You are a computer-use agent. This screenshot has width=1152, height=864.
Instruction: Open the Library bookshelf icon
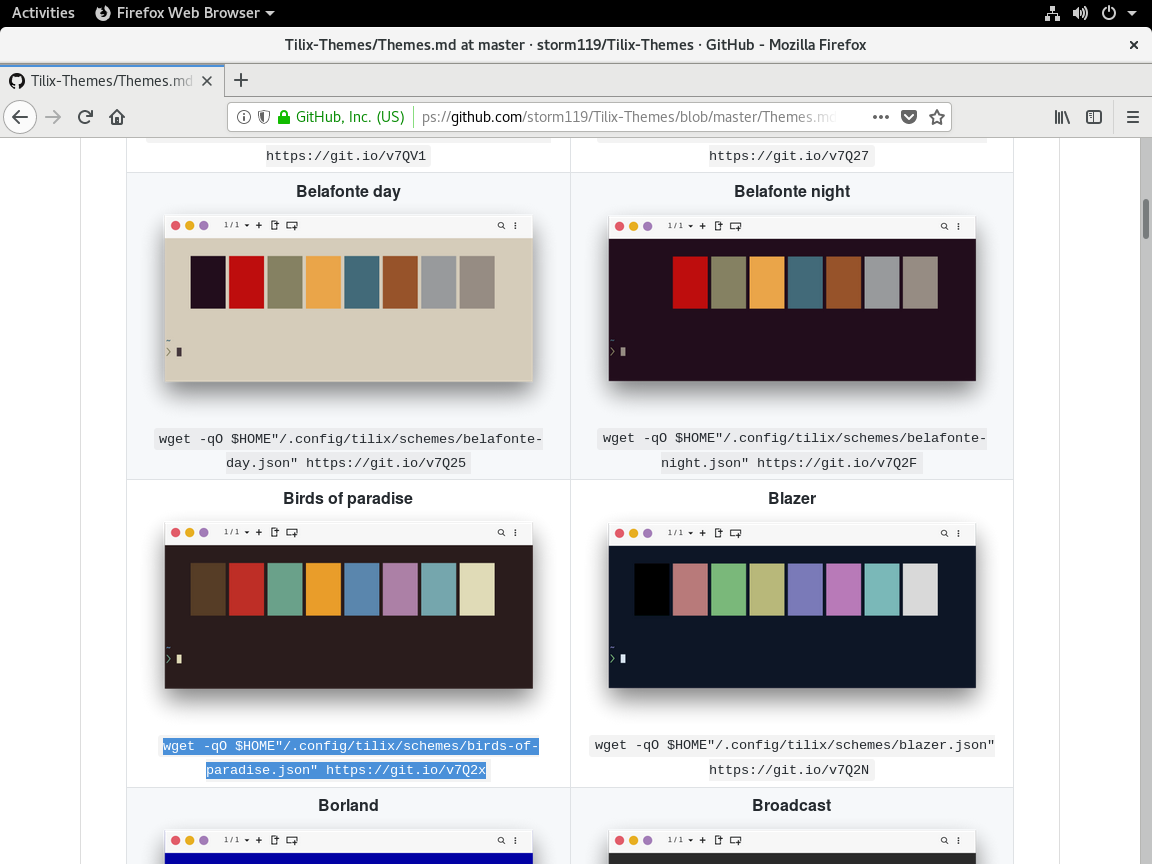pos(1062,117)
